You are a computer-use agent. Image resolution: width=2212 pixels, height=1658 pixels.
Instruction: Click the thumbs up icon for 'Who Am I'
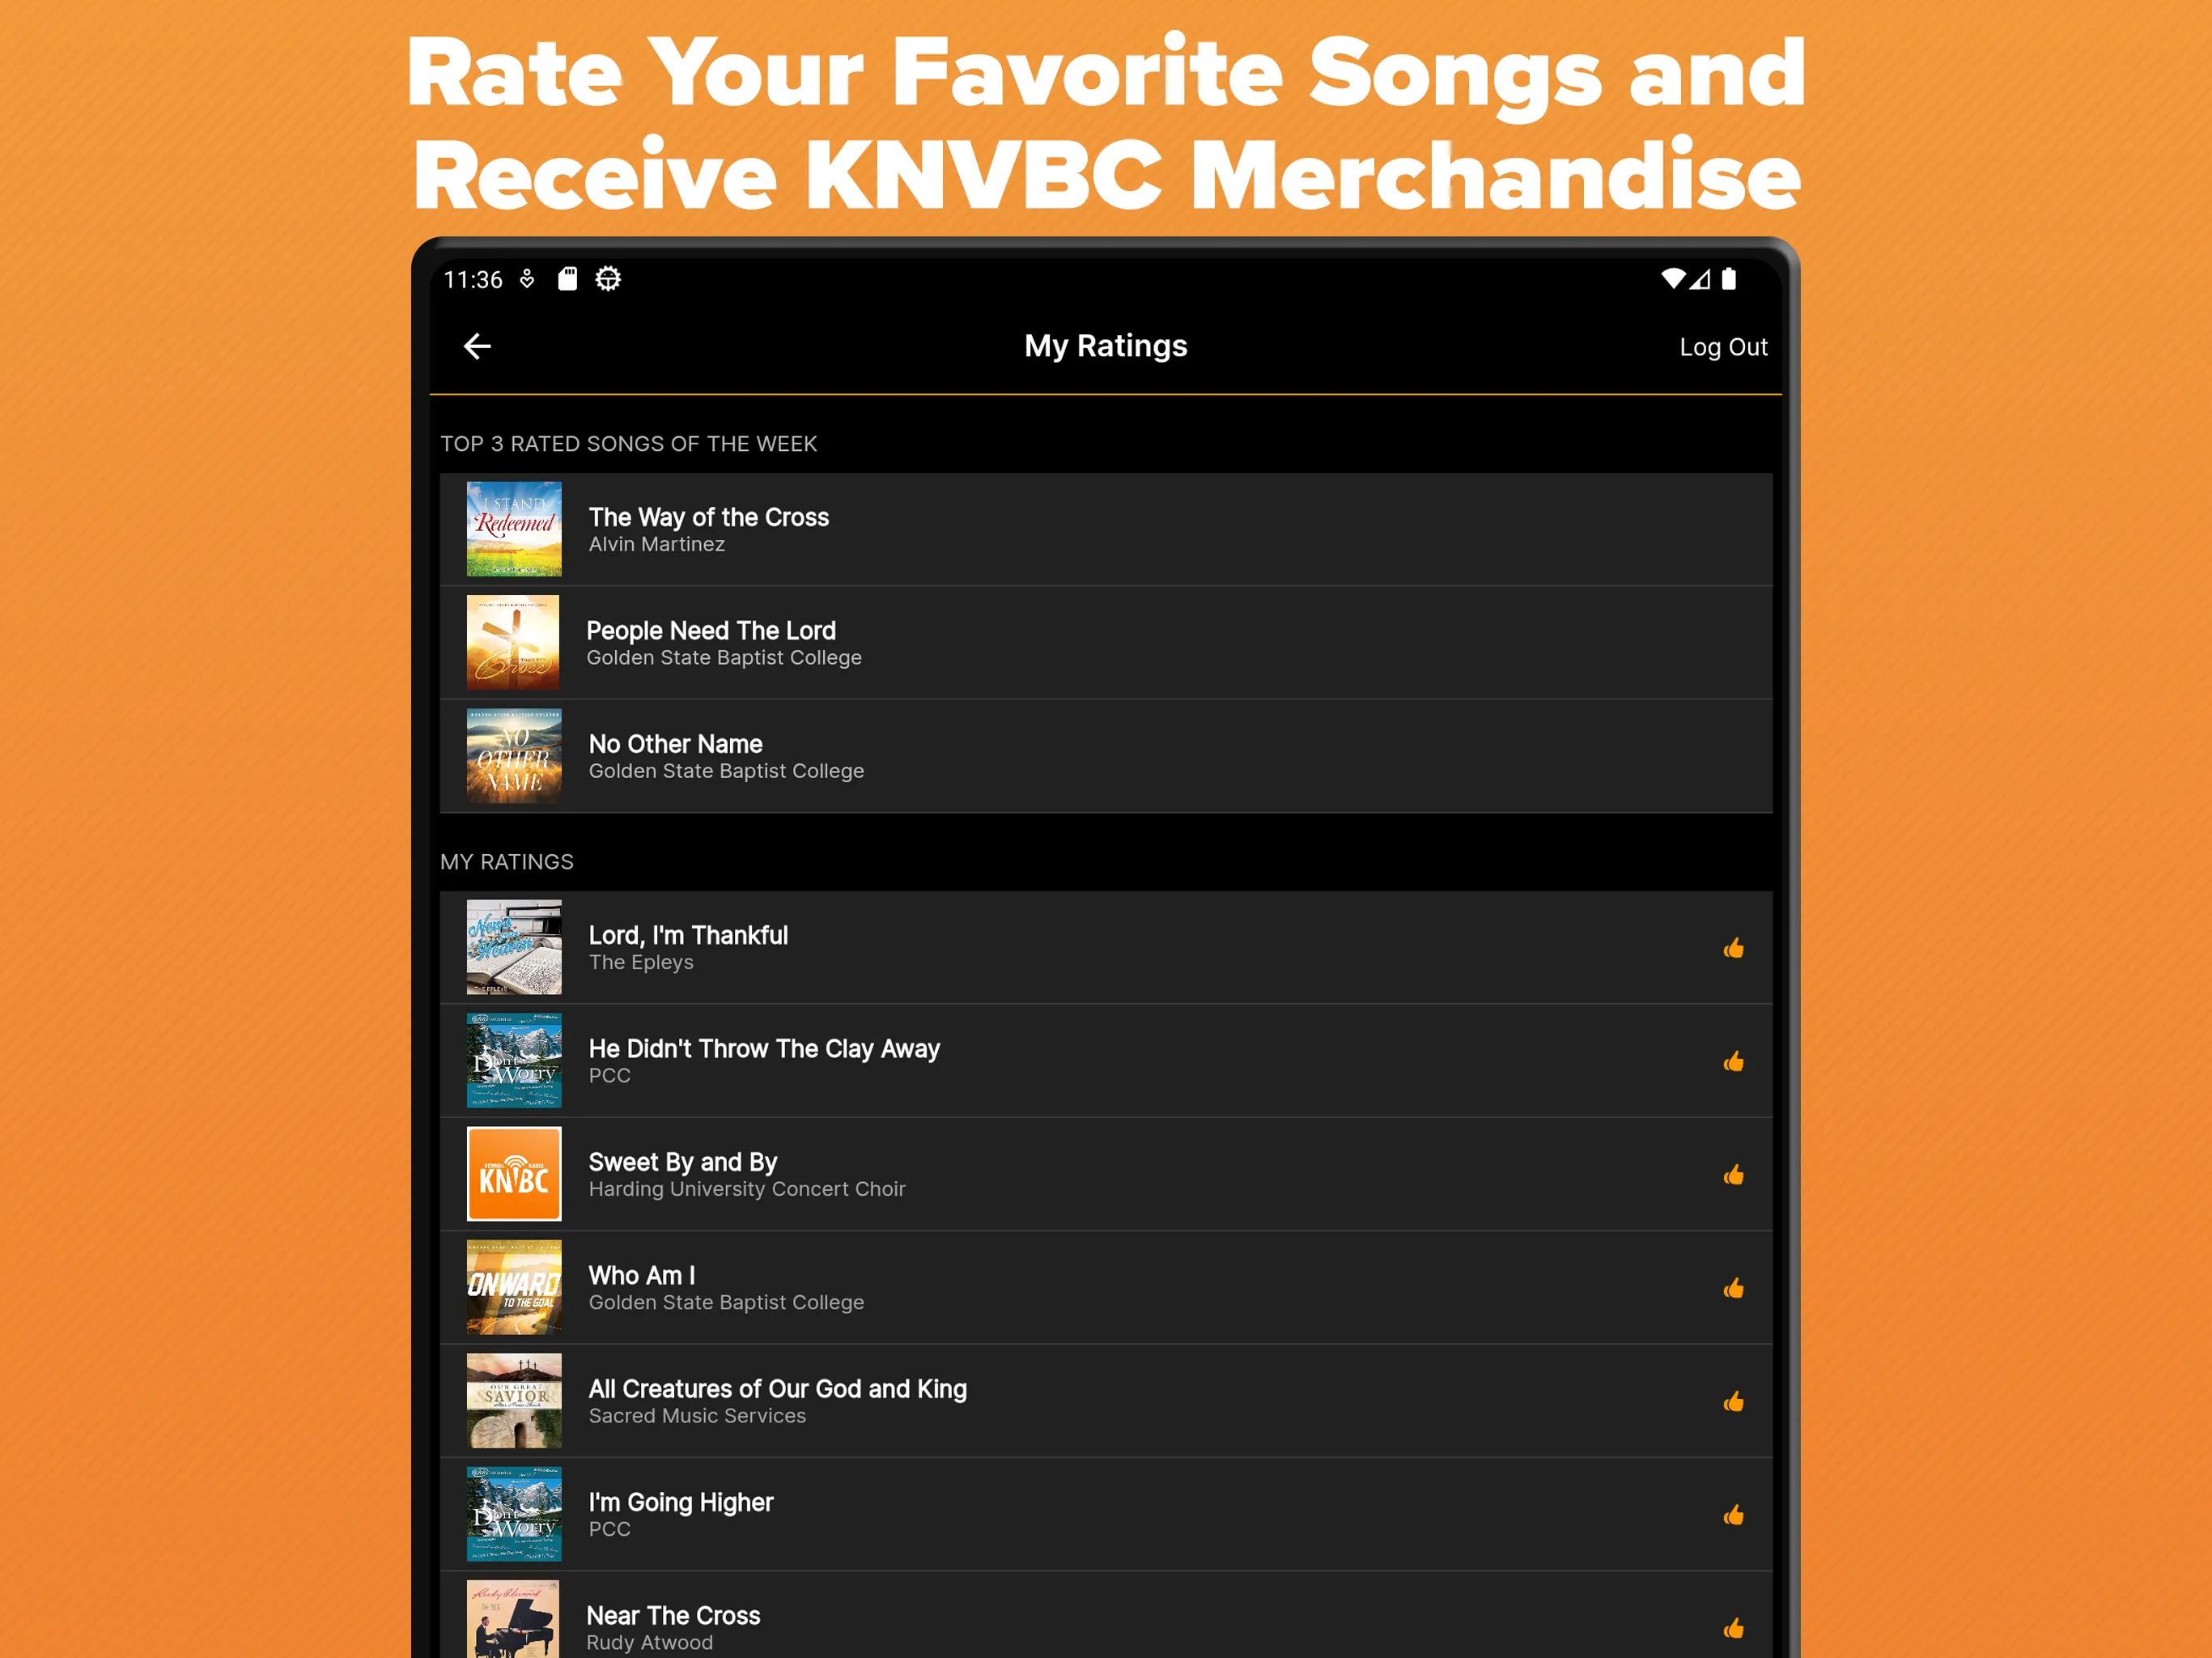1734,1289
